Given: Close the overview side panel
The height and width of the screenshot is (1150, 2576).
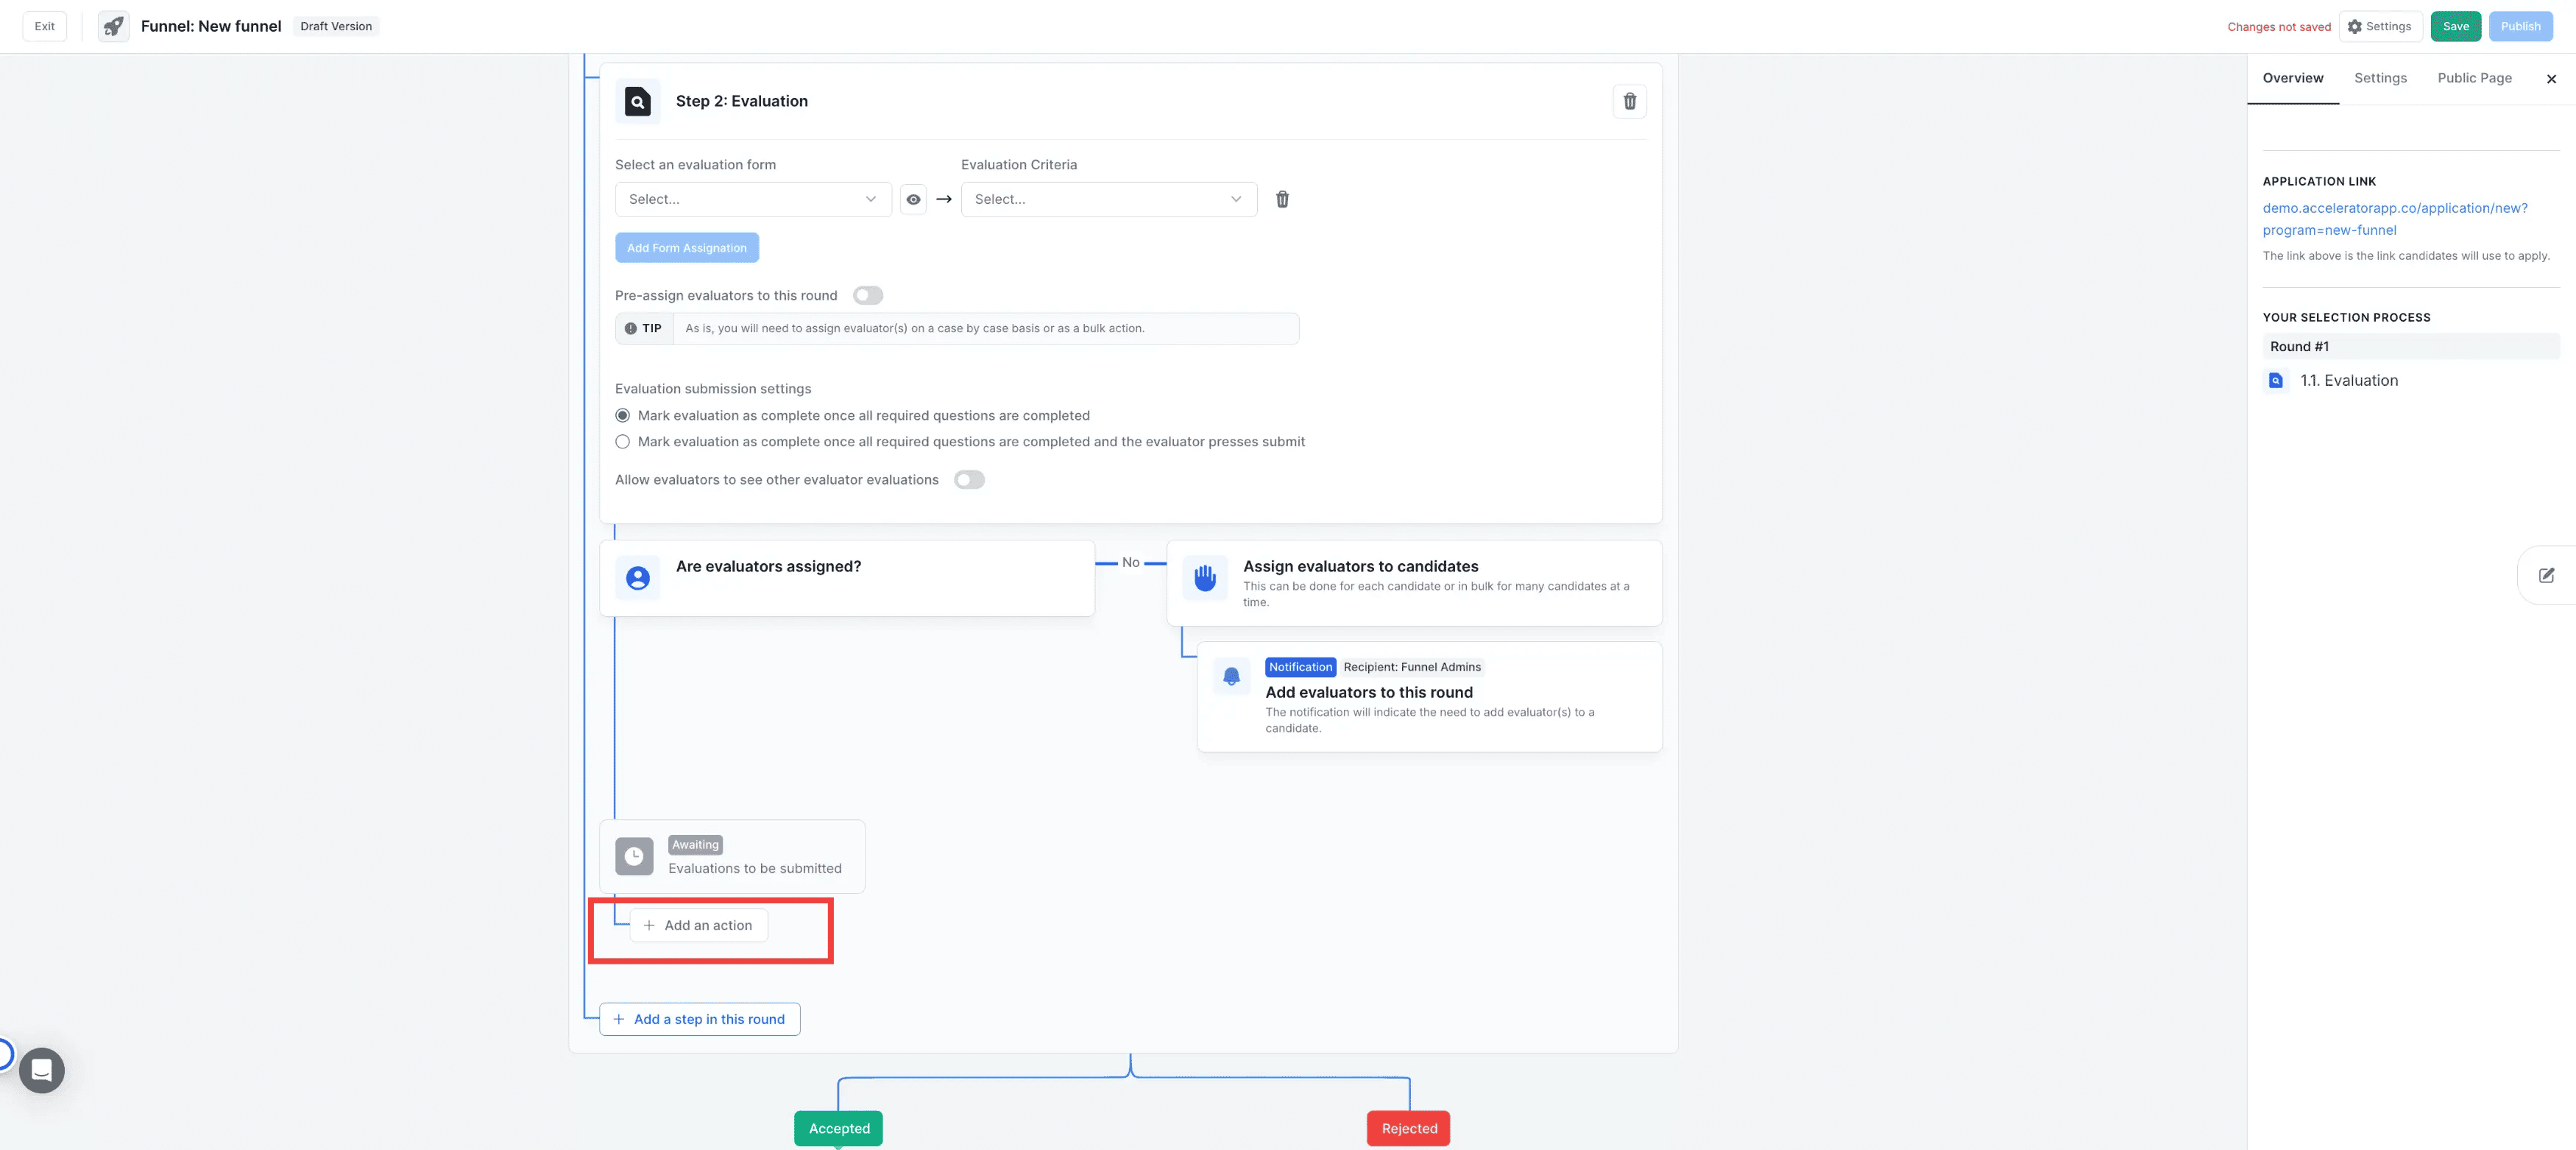Looking at the screenshot, I should pyautogui.click(x=2551, y=79).
